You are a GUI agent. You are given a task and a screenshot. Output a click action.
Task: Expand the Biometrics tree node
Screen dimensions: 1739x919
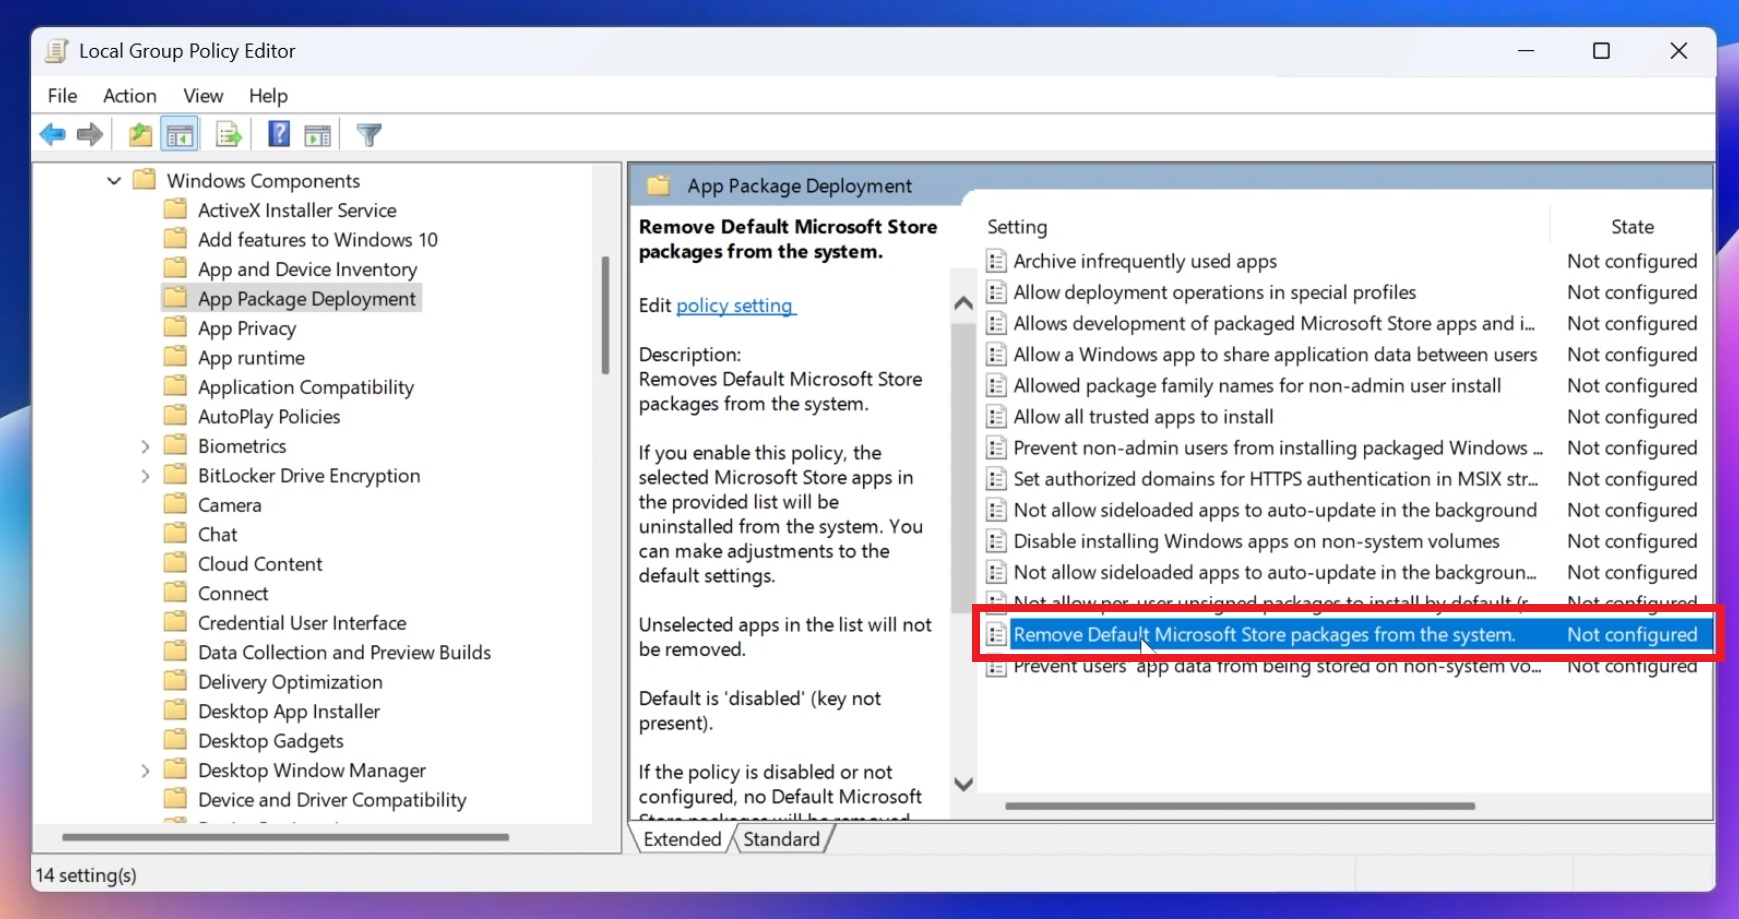coord(145,445)
